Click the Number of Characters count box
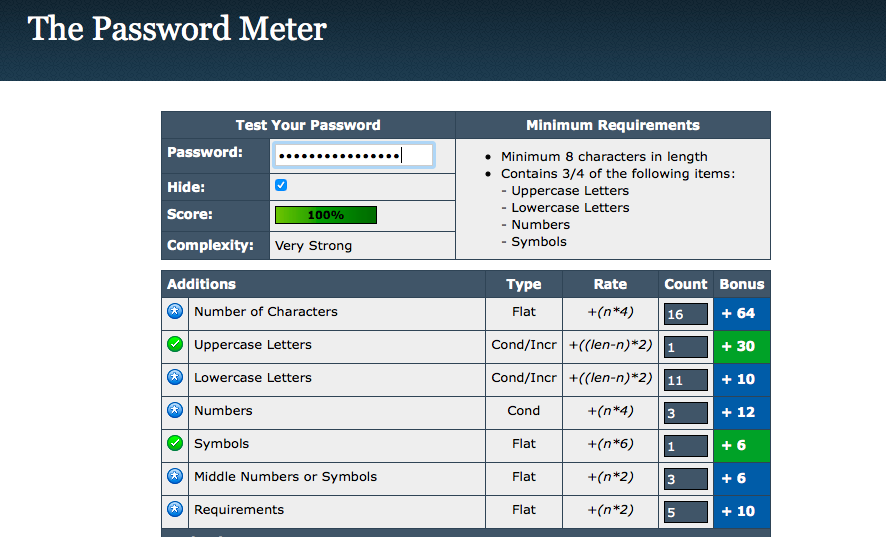 pyautogui.click(x=686, y=314)
